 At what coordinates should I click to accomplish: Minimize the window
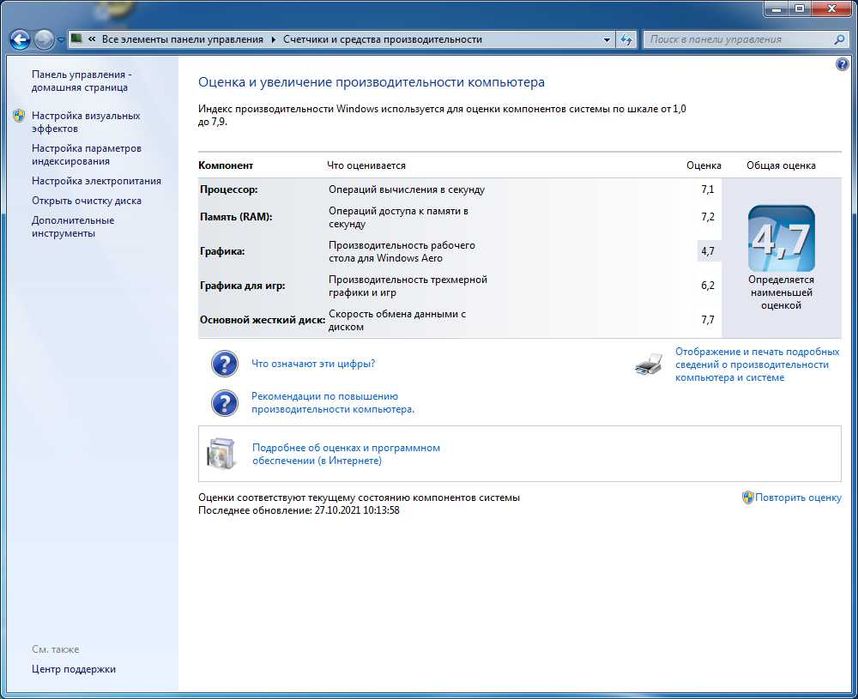click(x=776, y=8)
